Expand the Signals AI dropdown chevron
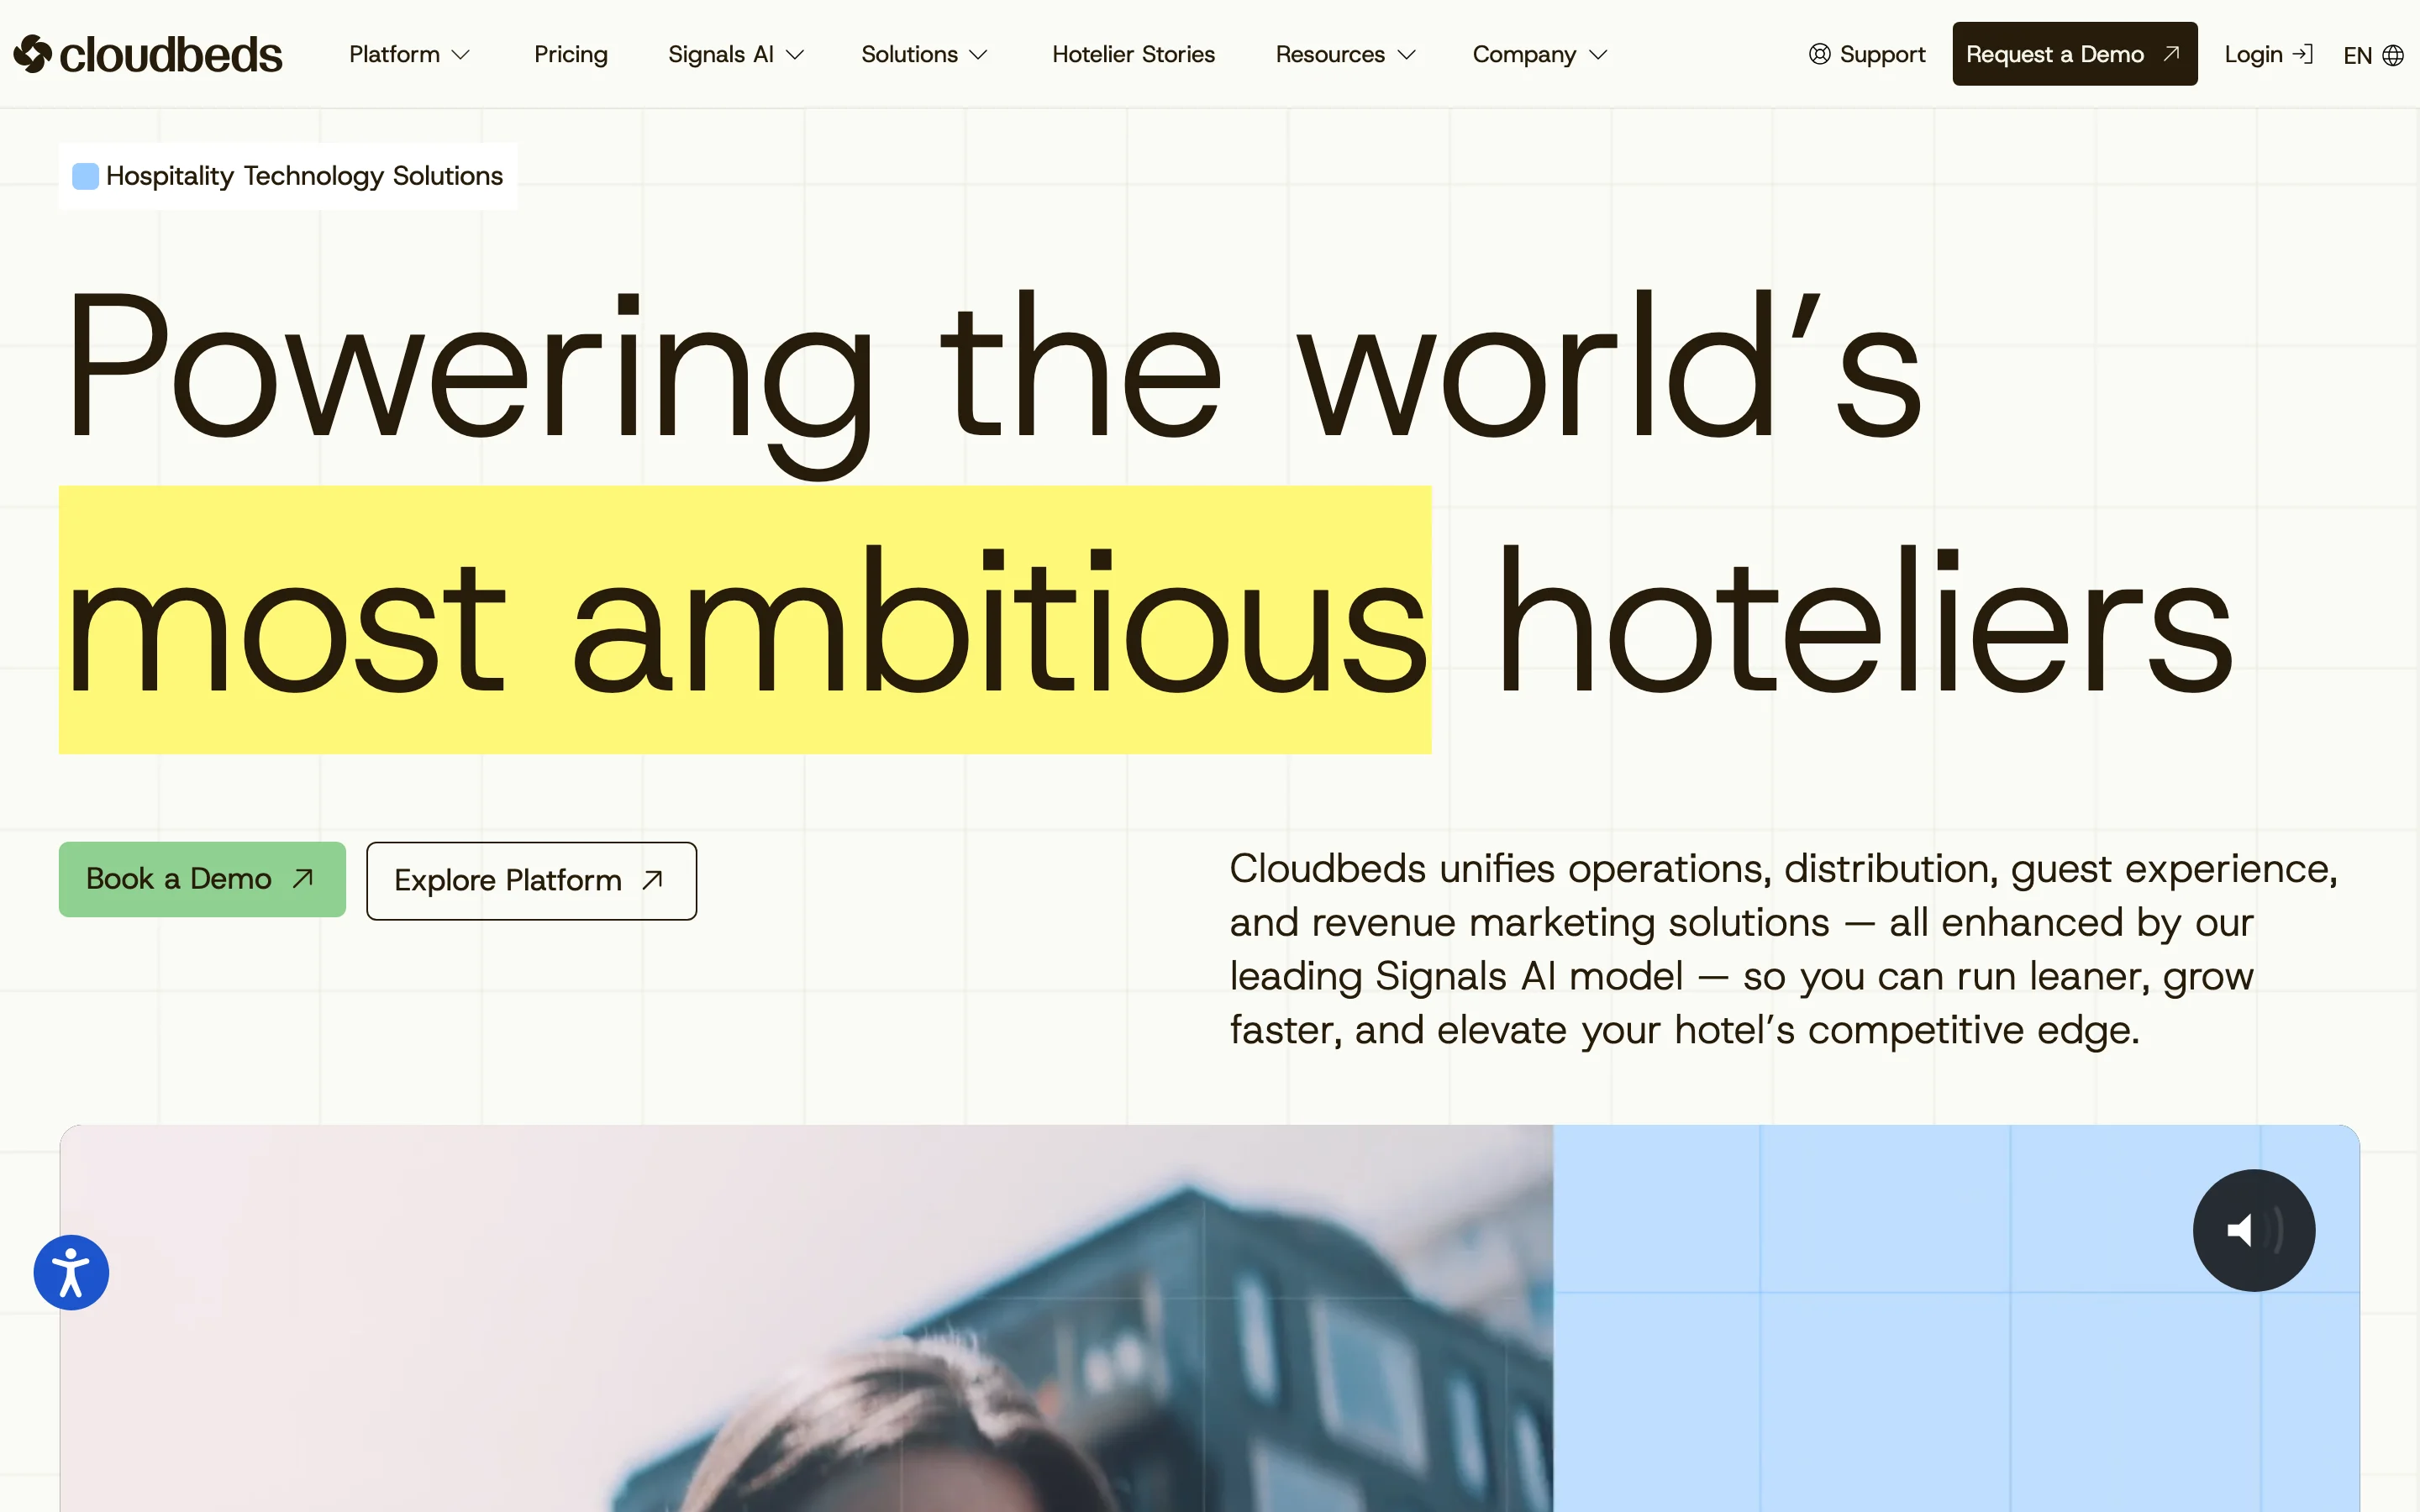 (795, 55)
